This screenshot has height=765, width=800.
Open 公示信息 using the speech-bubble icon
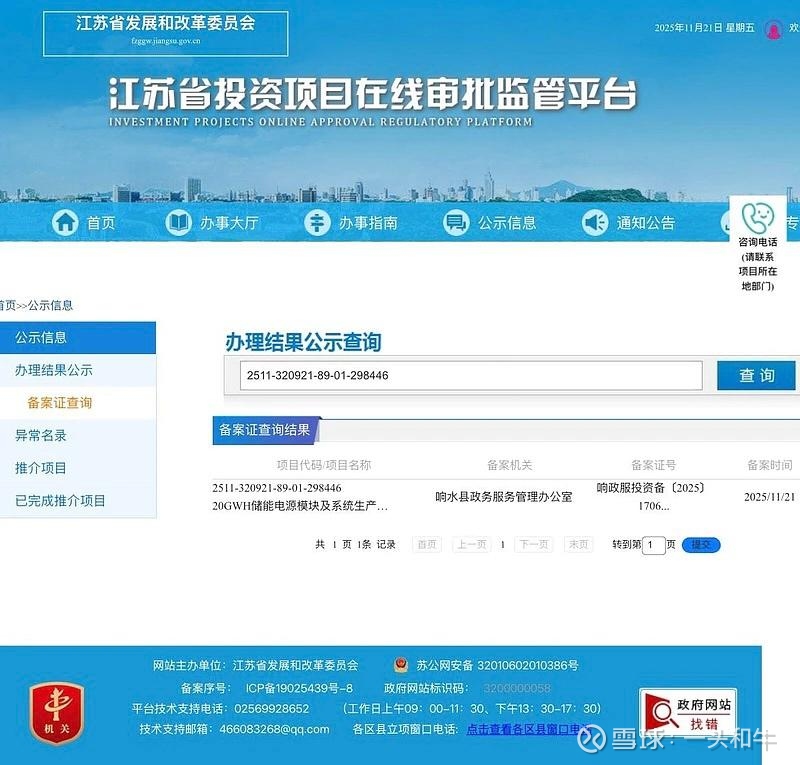(457, 223)
